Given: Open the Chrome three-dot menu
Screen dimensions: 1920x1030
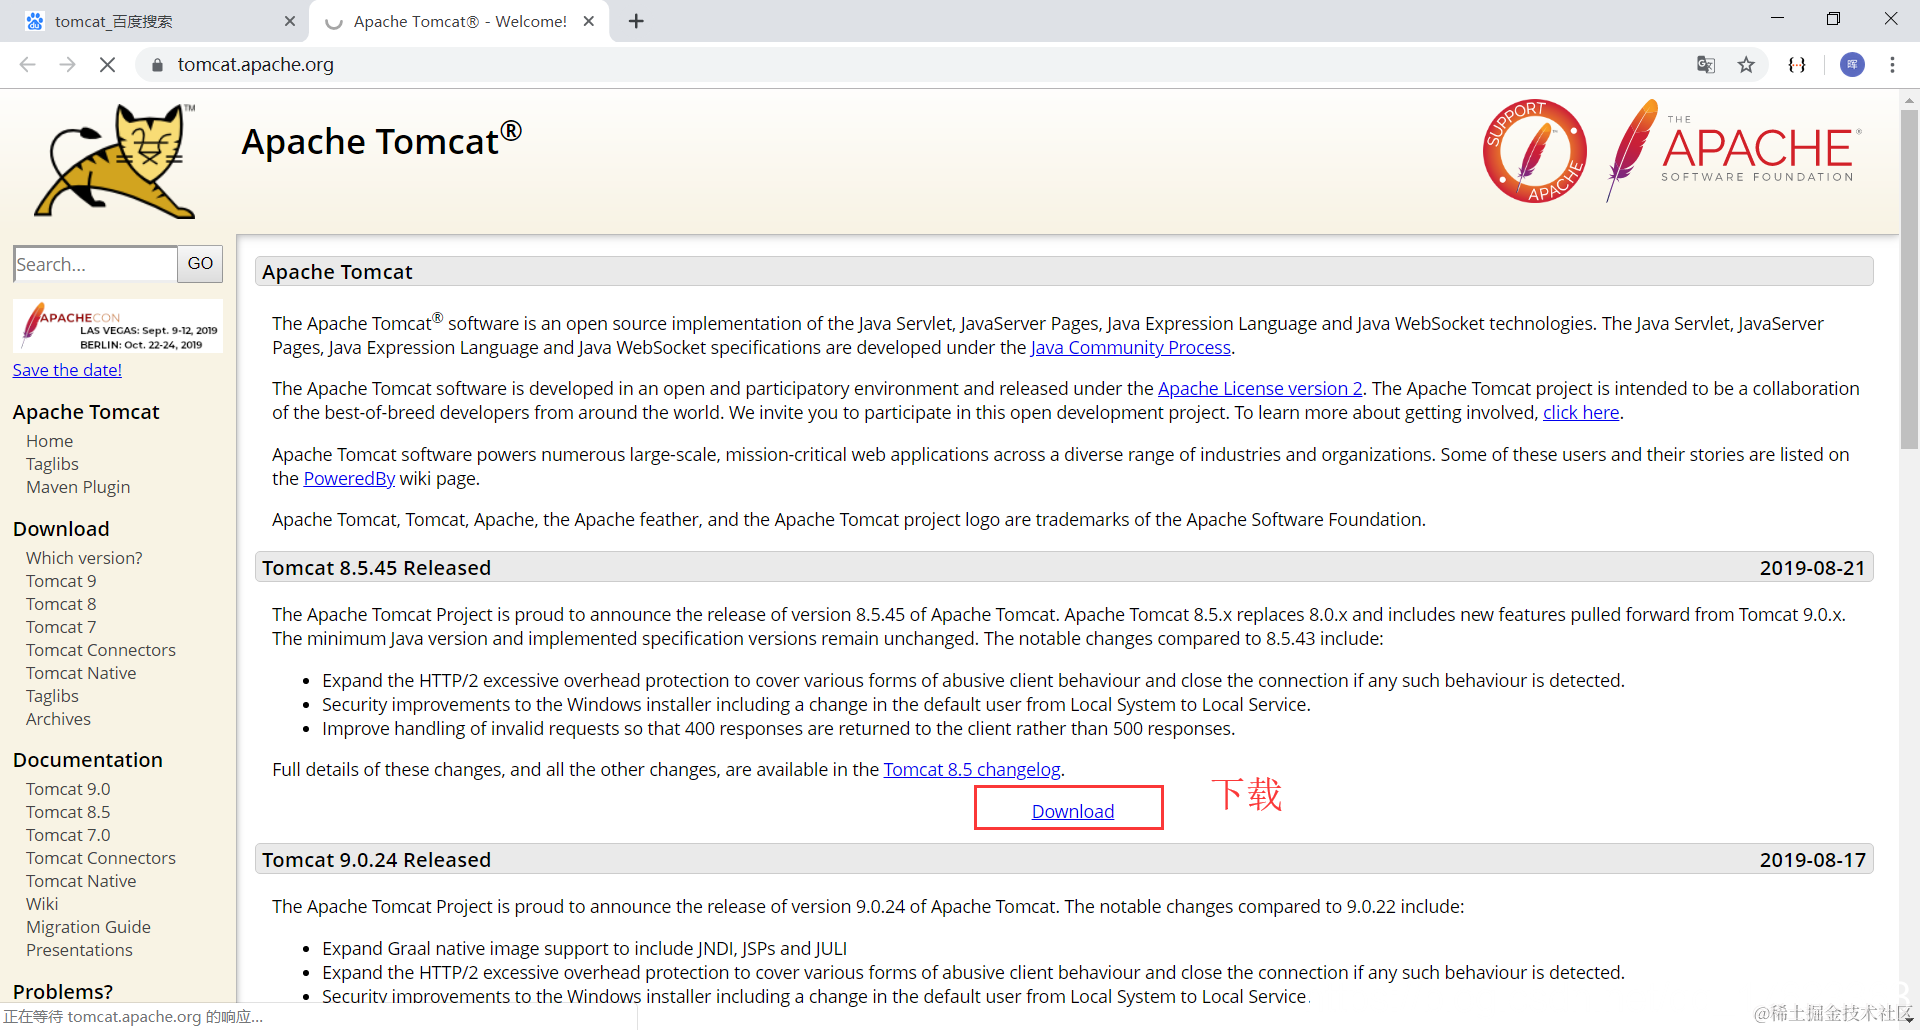Looking at the screenshot, I should pos(1892,65).
